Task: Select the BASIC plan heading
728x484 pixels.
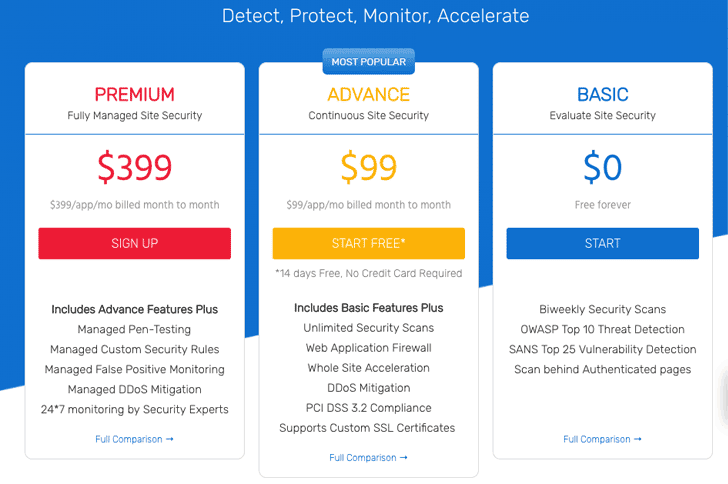Action: click(x=602, y=95)
